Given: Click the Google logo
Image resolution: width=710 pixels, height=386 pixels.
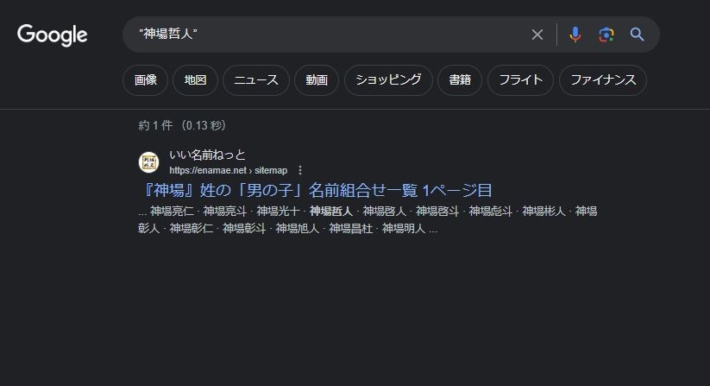Looking at the screenshot, I should [53, 35].
